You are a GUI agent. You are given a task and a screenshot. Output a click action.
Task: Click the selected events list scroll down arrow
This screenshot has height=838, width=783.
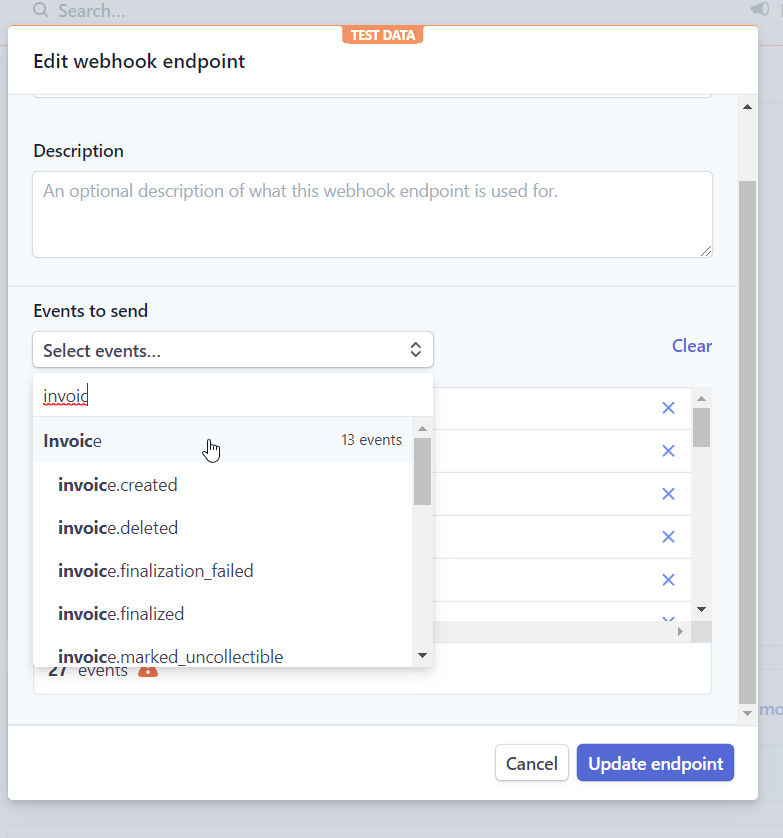[702, 609]
